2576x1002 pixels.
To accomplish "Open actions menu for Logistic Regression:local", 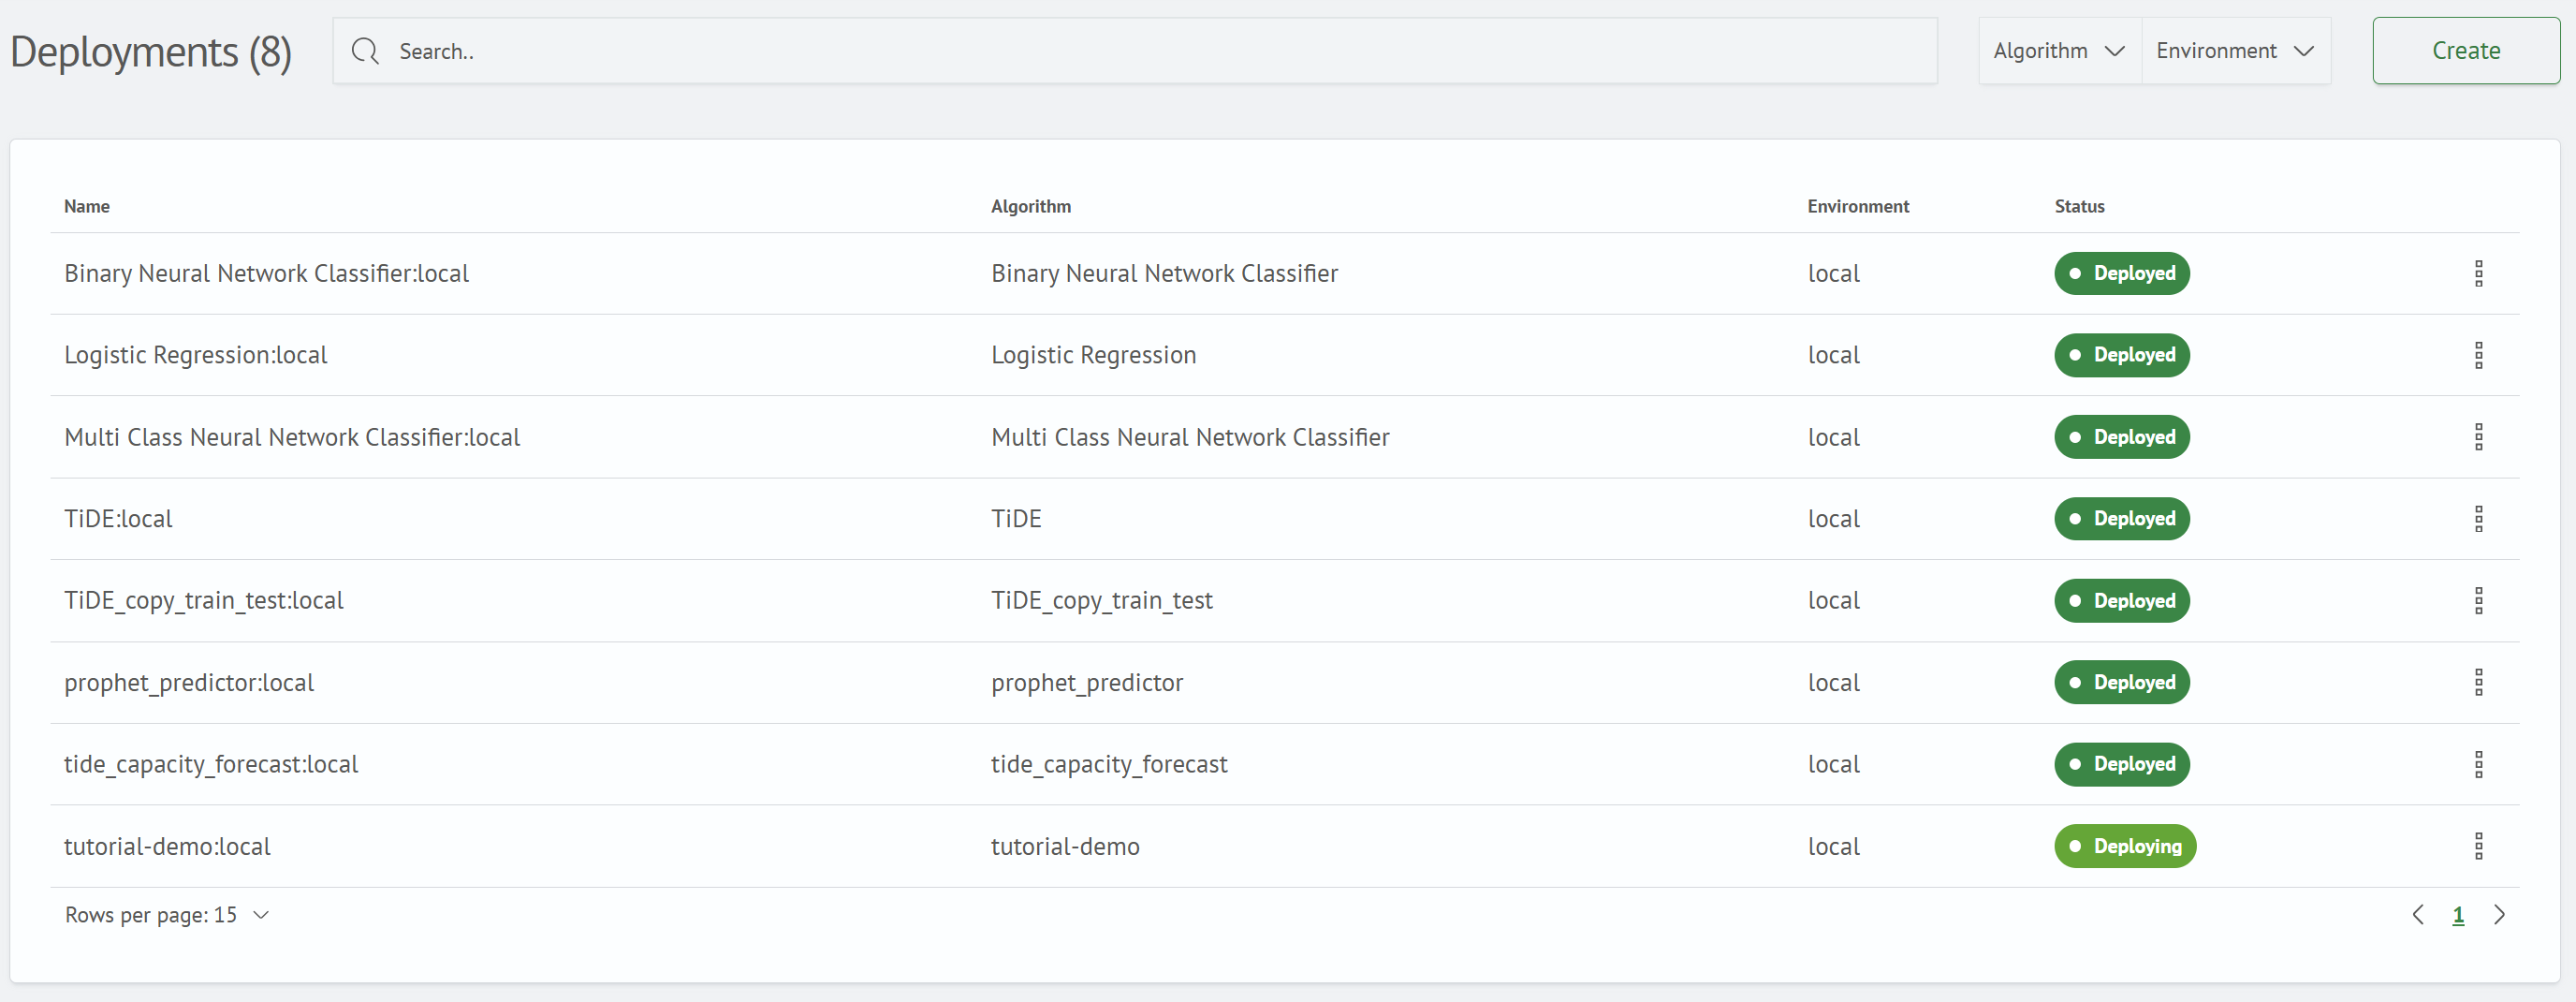I will pyautogui.click(x=2478, y=355).
